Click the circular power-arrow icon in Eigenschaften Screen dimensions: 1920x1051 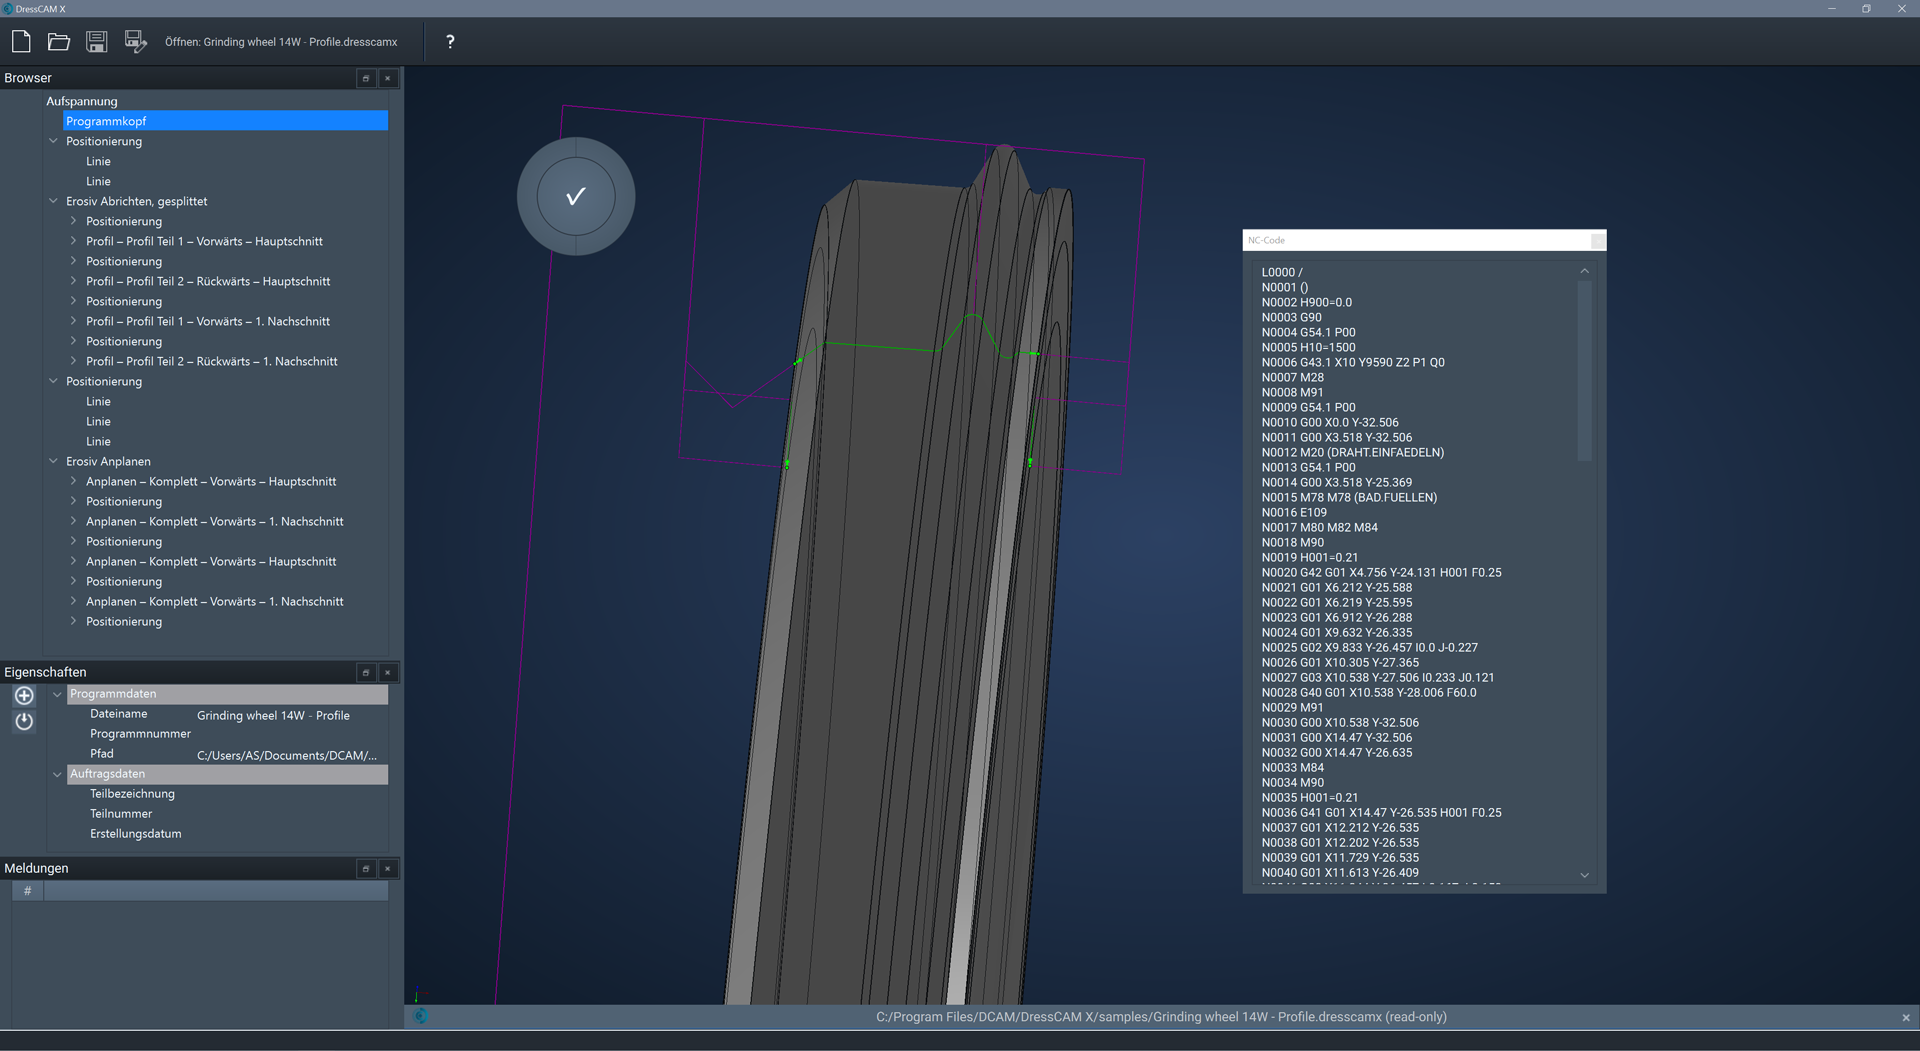click(x=24, y=721)
